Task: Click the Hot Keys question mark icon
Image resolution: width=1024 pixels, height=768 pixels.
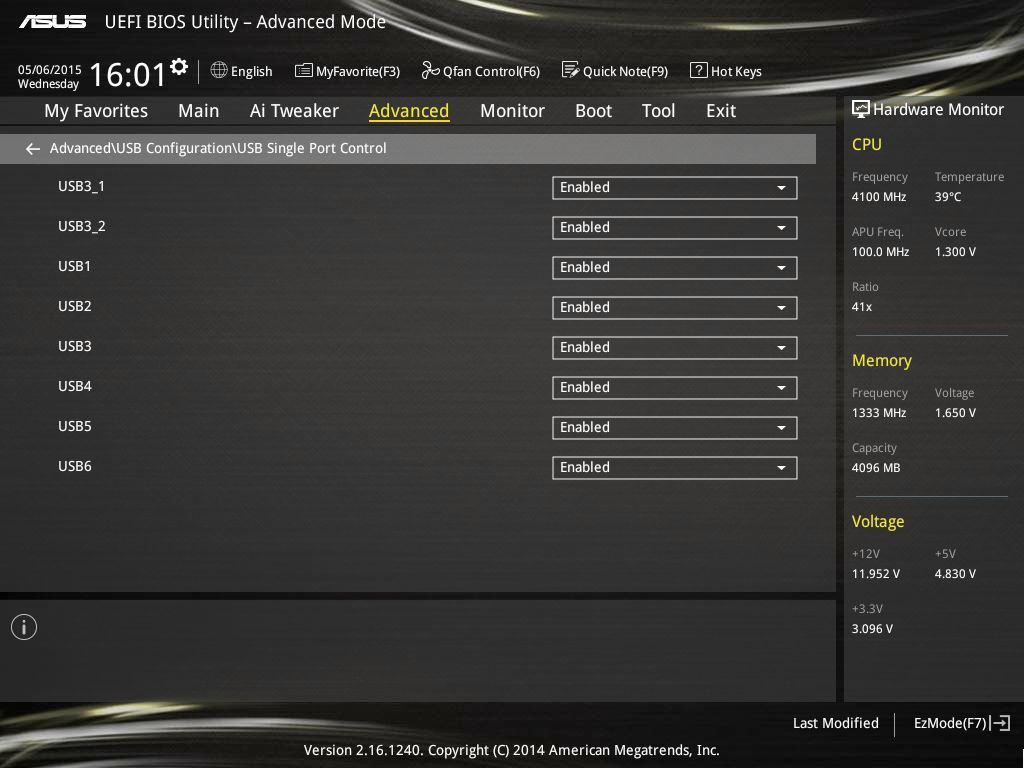Action: coord(699,71)
